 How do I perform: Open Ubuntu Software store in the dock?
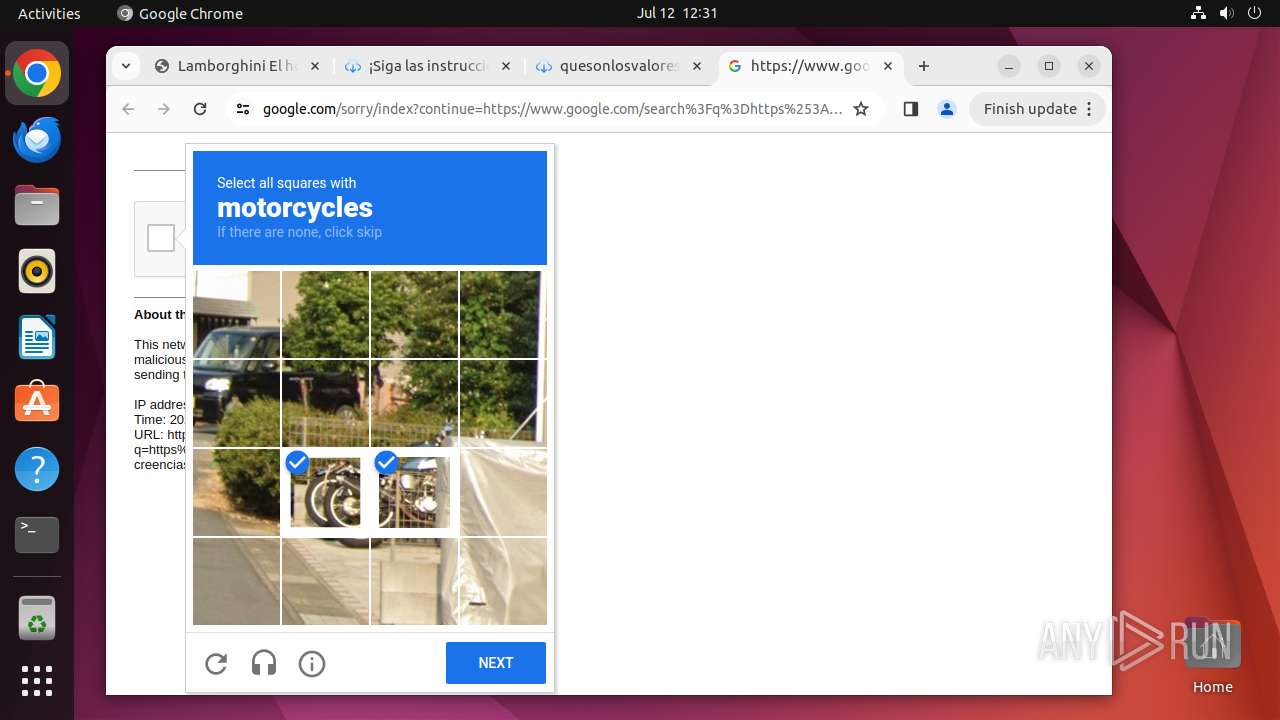click(37, 403)
